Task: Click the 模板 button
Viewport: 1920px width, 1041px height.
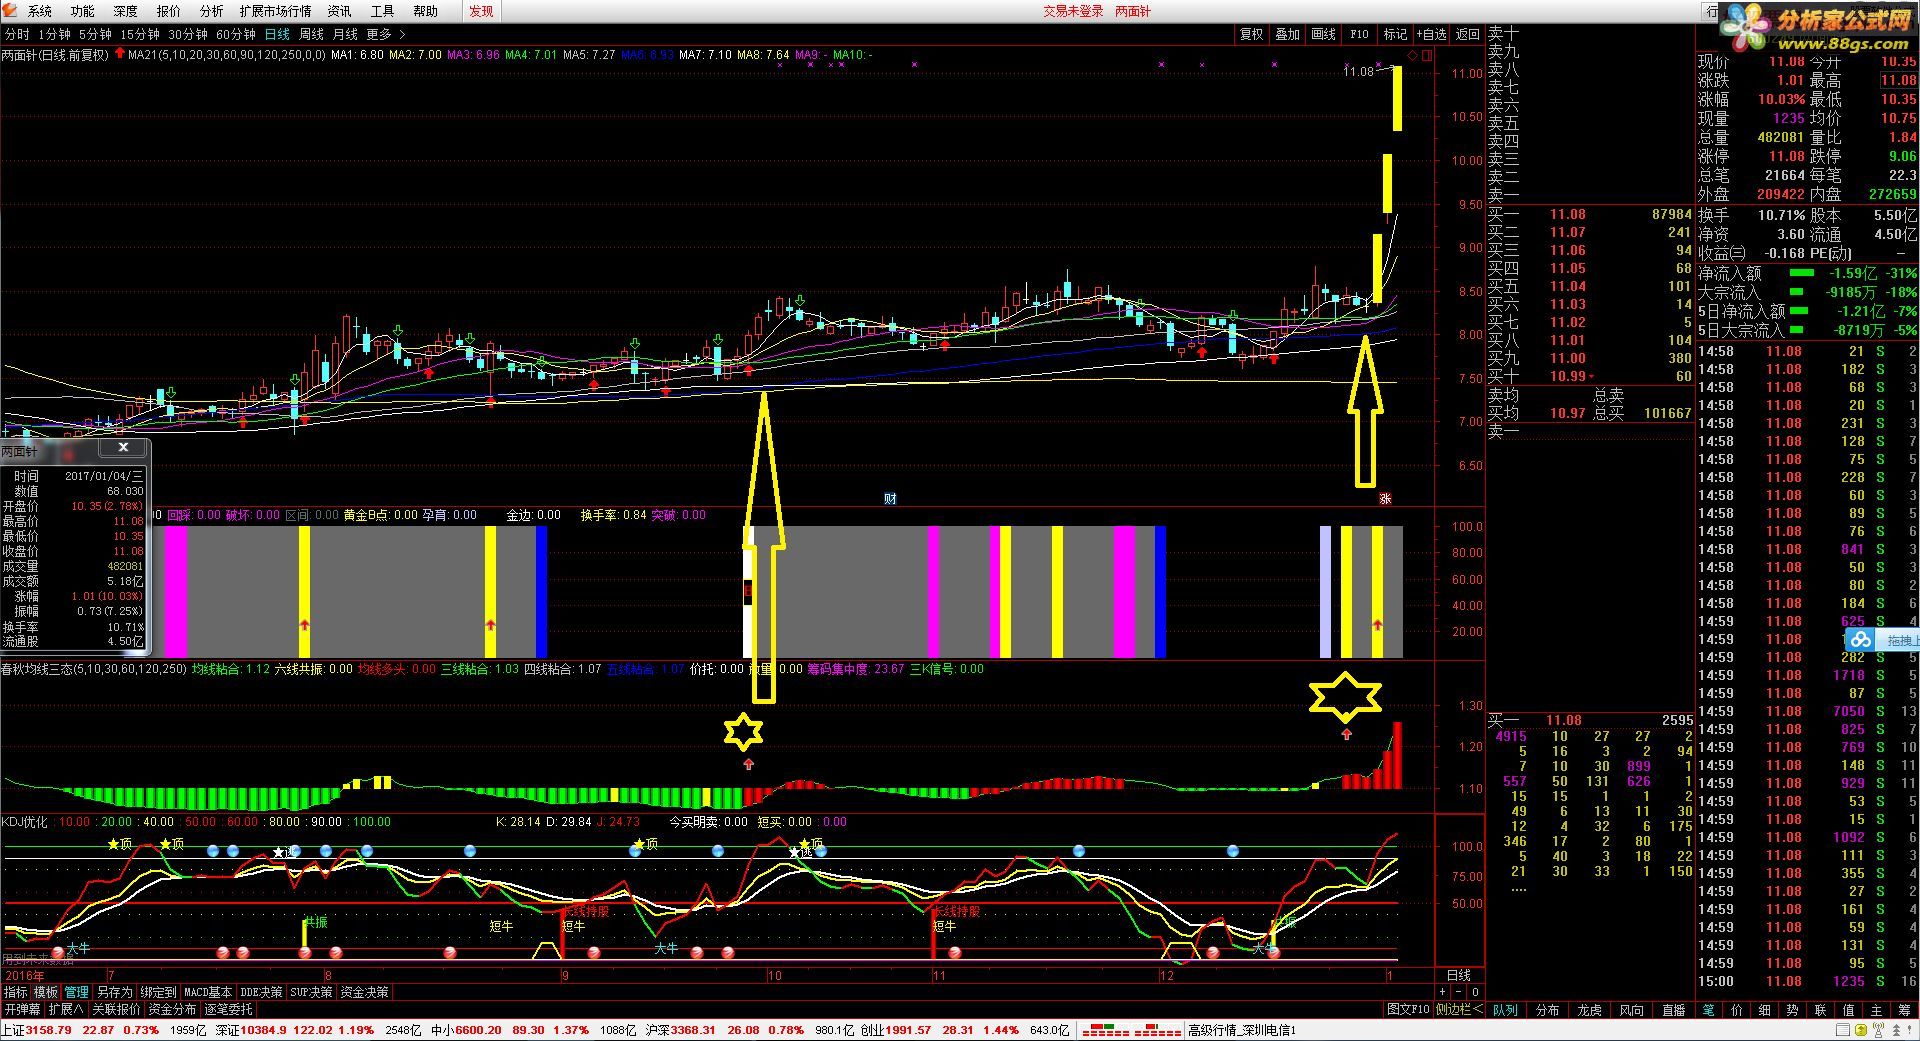Action: pyautogui.click(x=46, y=992)
